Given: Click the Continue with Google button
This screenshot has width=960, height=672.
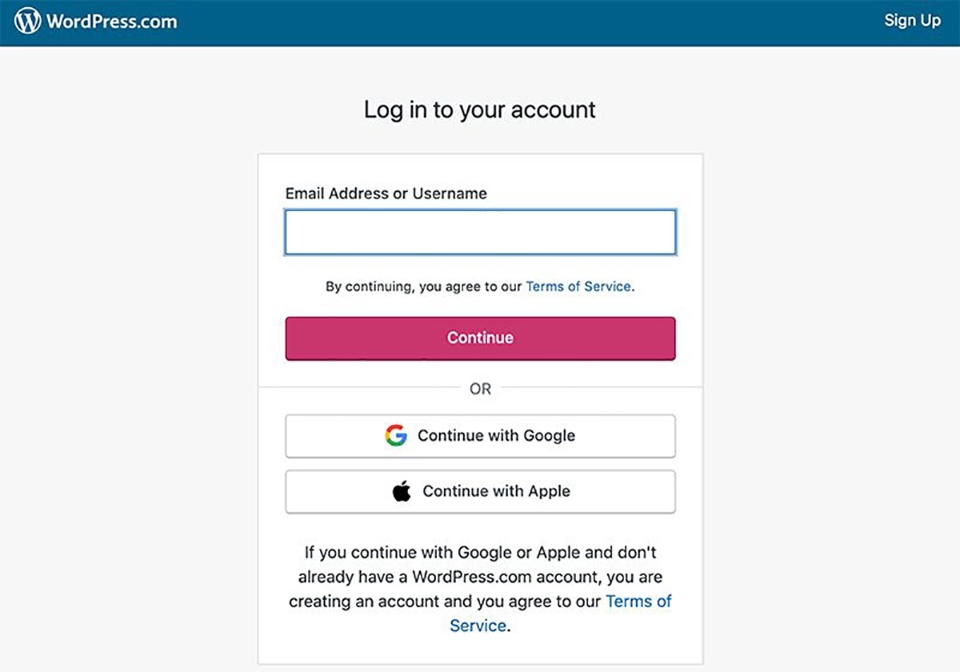Looking at the screenshot, I should click(x=480, y=435).
